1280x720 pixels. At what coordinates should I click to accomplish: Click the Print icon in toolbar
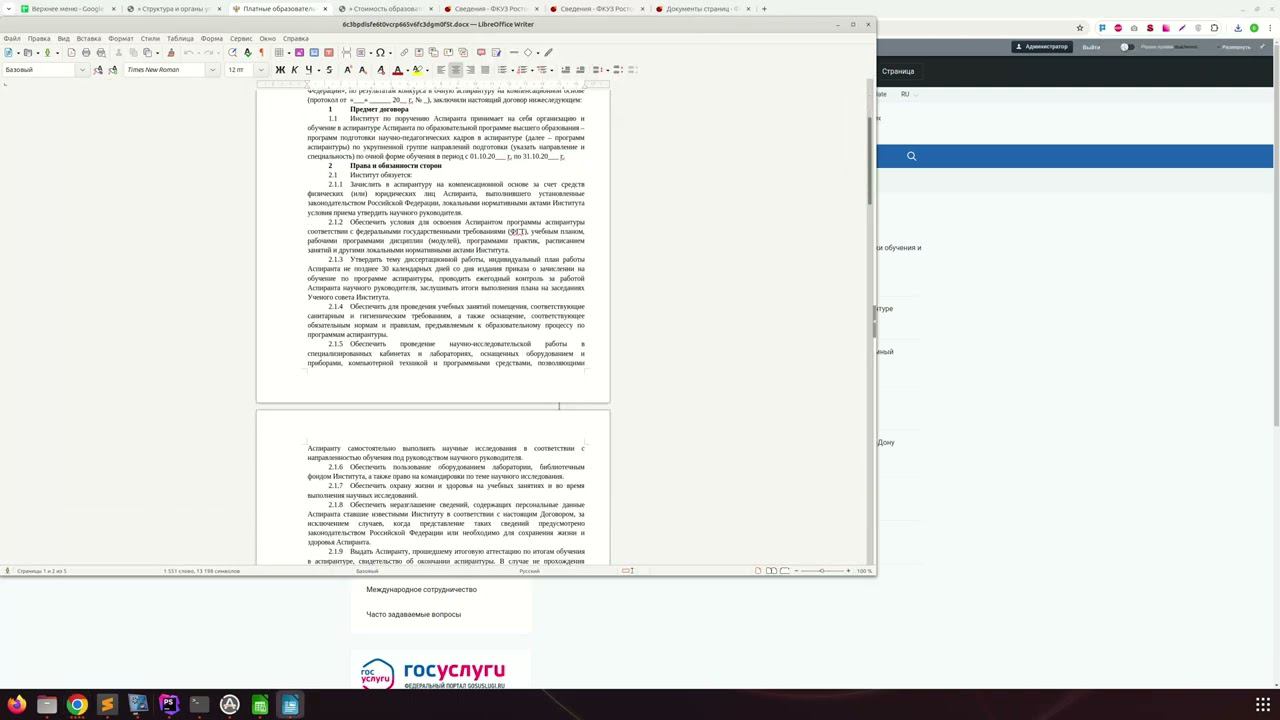tap(86, 52)
